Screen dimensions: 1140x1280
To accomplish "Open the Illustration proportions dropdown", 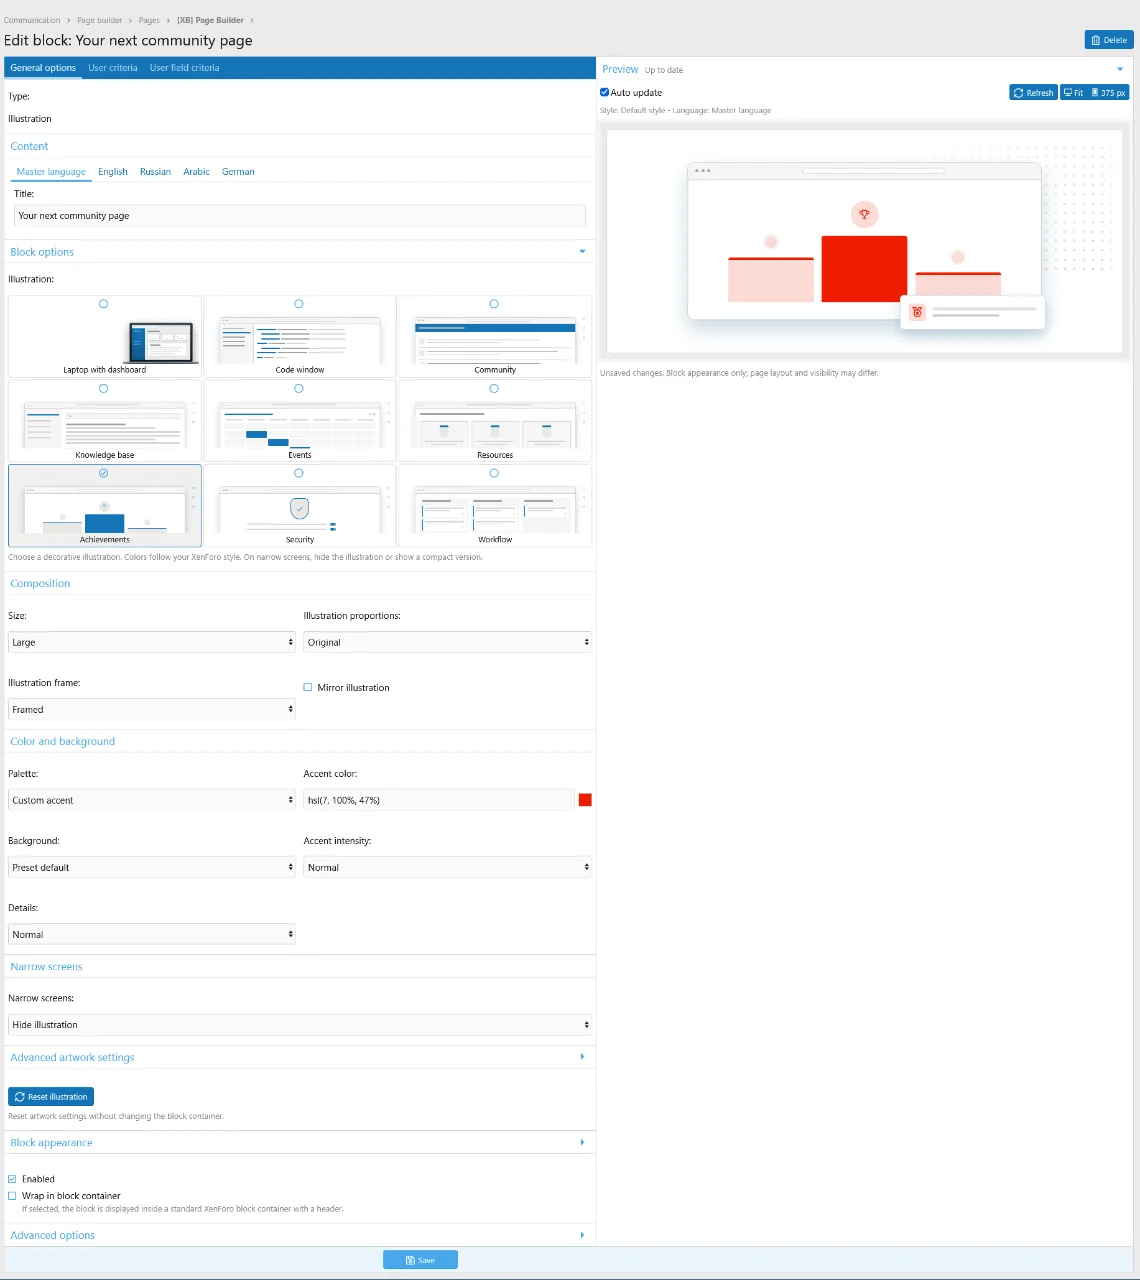I will pos(447,642).
